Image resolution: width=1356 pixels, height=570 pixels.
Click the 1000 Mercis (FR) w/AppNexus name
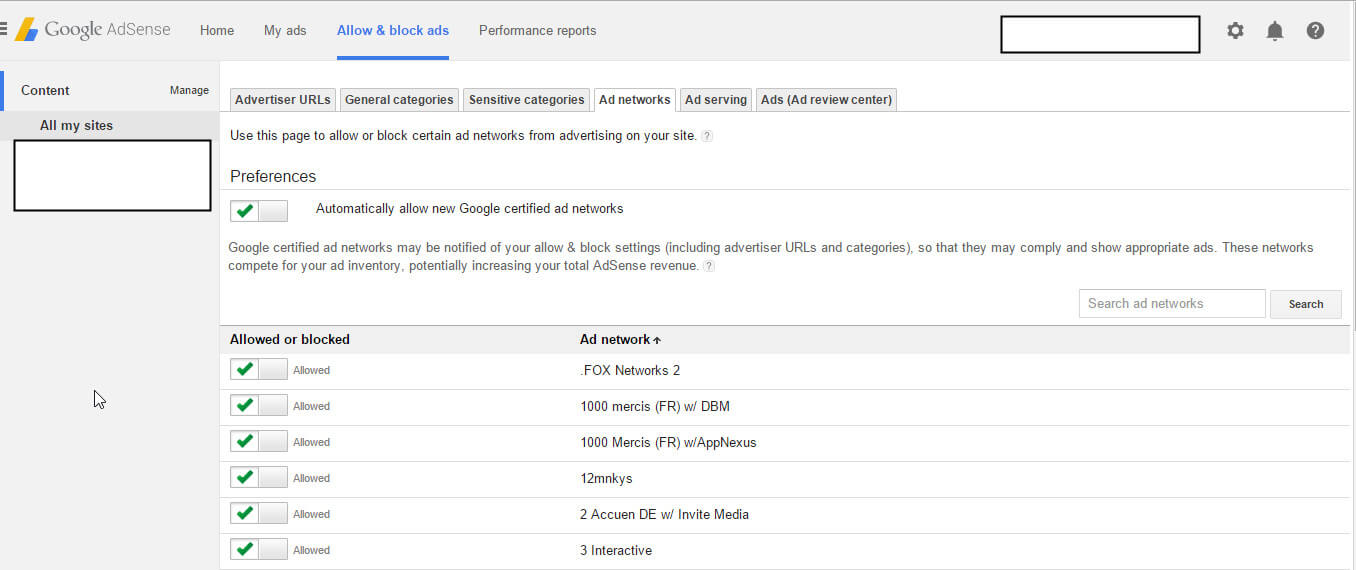click(668, 442)
